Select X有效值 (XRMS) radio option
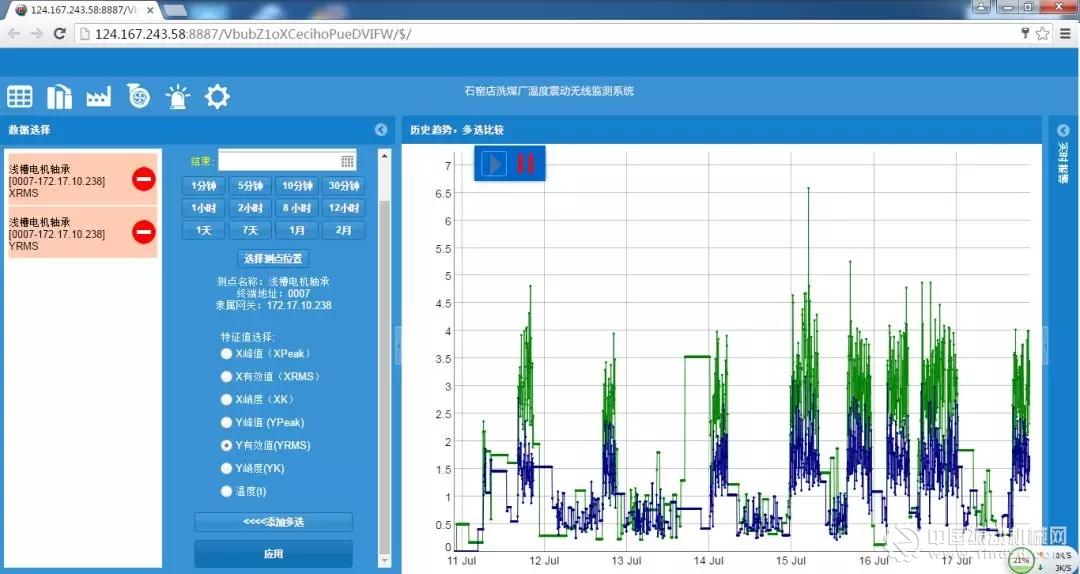This screenshot has width=1080, height=574. coord(226,377)
